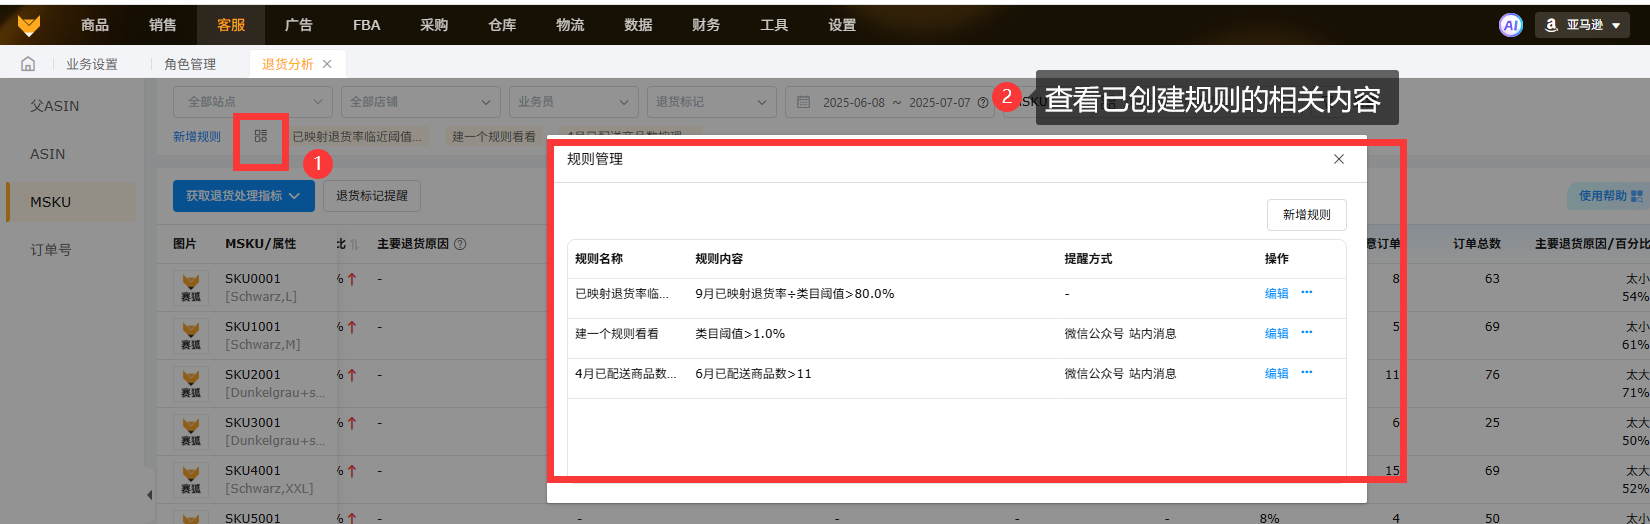This screenshot has width=1650, height=524.
Task: Click SKU4001 product thumbnail
Action: click(x=191, y=479)
